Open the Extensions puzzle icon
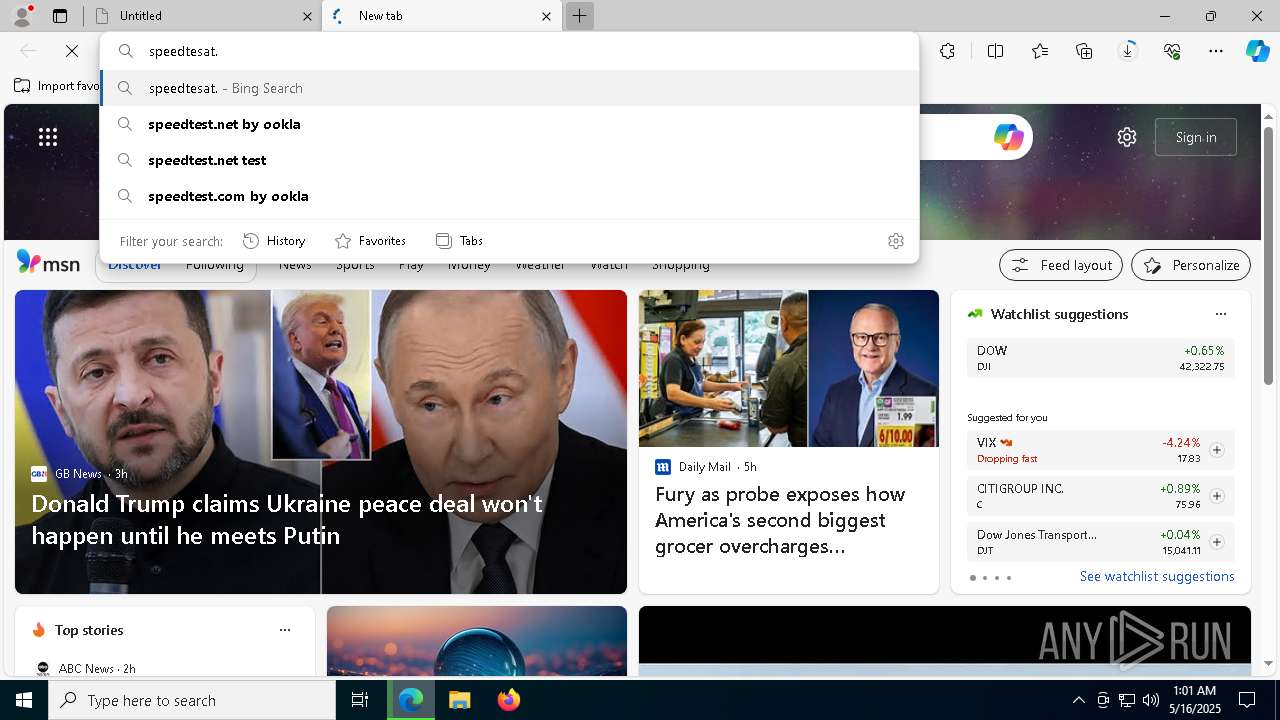 pos(948,51)
